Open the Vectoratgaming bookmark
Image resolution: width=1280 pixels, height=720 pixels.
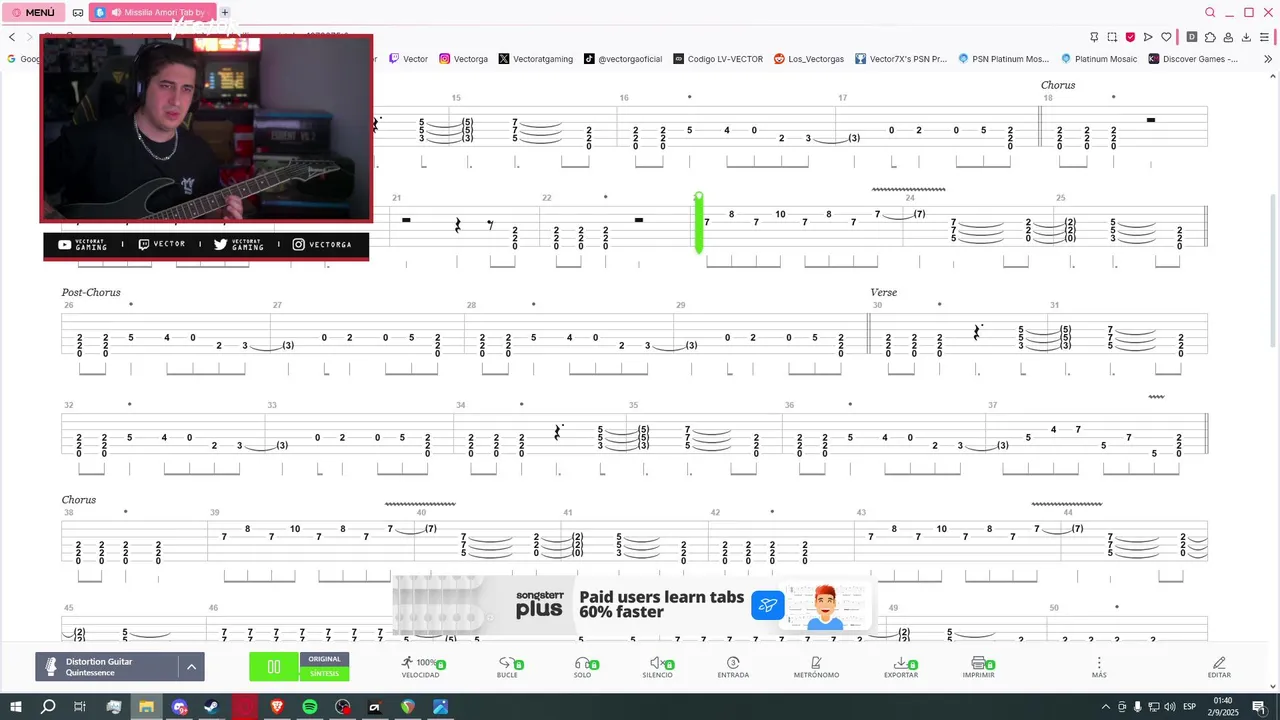[536, 59]
